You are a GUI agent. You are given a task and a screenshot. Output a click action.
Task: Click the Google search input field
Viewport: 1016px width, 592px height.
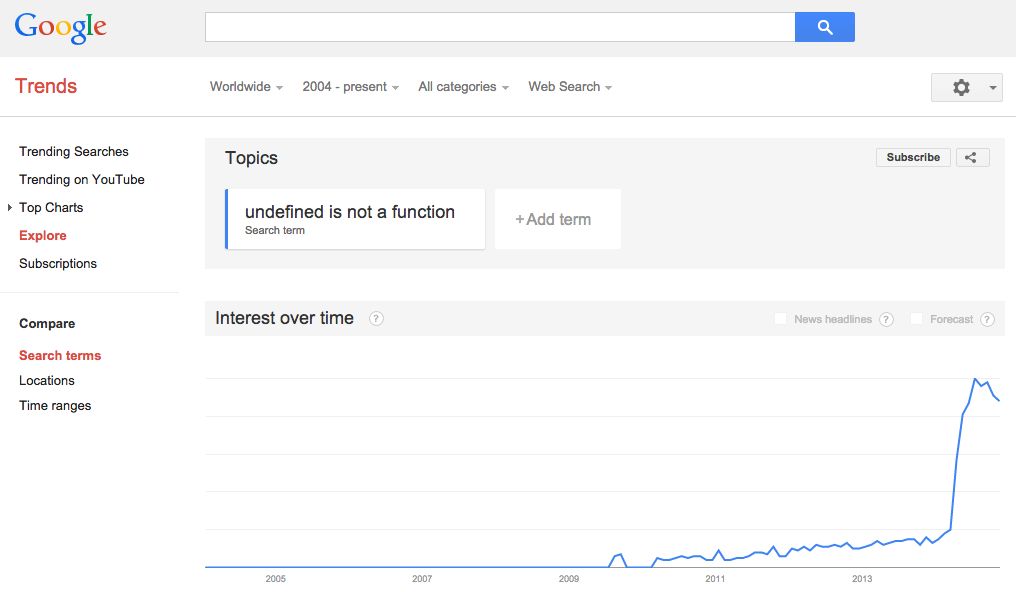[500, 27]
